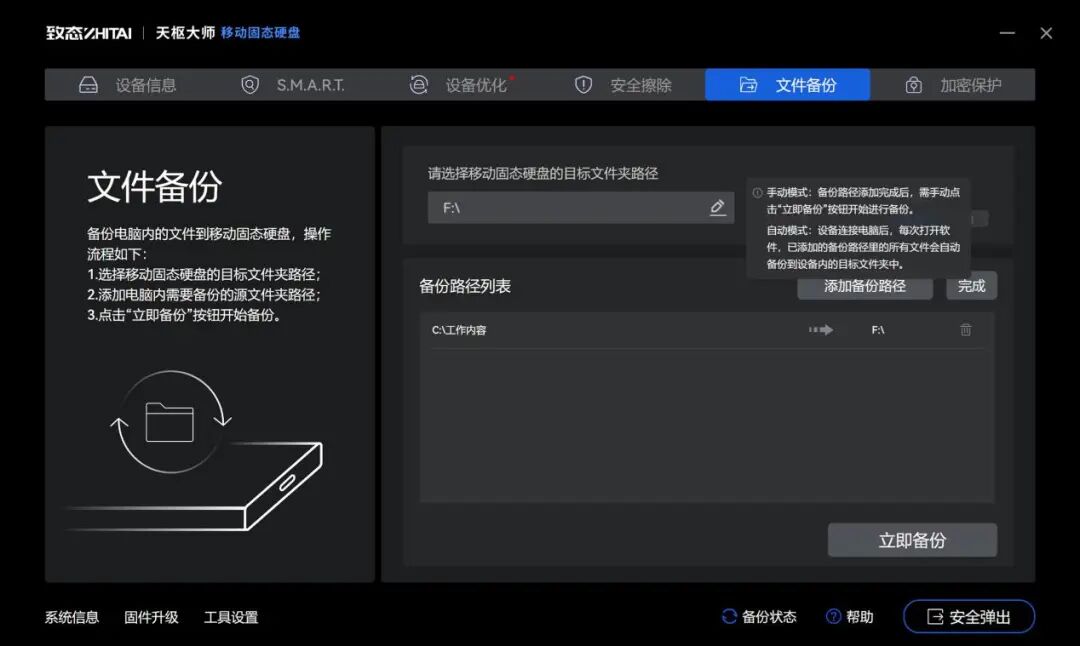Click the lock icon on 加密保护 tab
Screen dimensions: 1080x646
pyautogui.click(x=912, y=85)
